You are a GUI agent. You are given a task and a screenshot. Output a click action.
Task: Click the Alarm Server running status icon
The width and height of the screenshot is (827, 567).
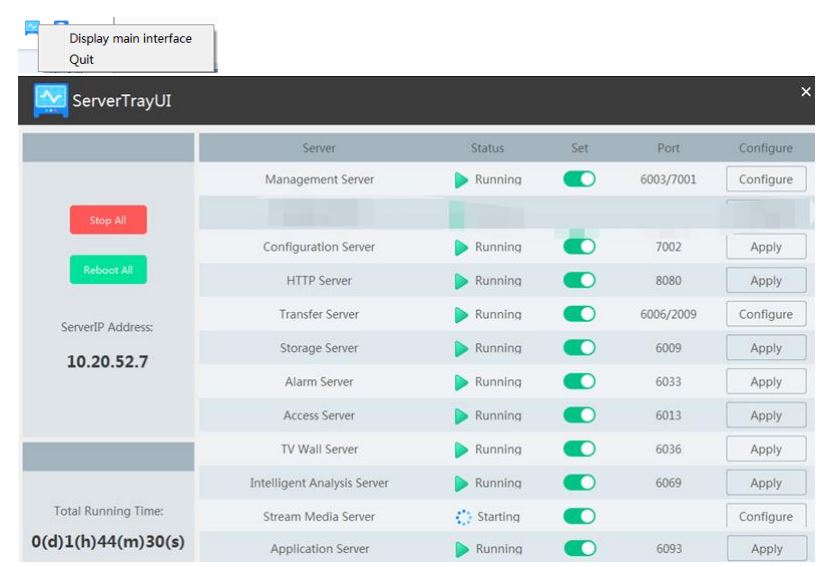[x=461, y=382]
